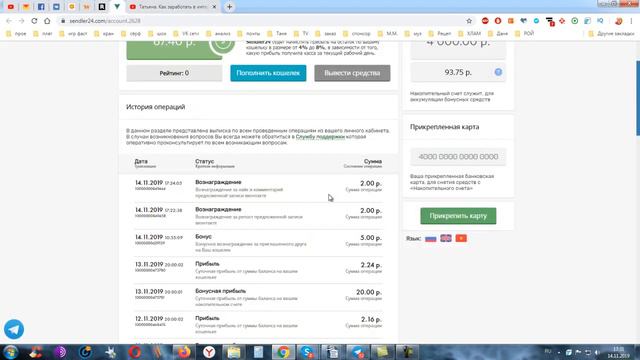This screenshot has width=640, height=360.
Task: Select the British flag language icon
Action: click(446, 238)
